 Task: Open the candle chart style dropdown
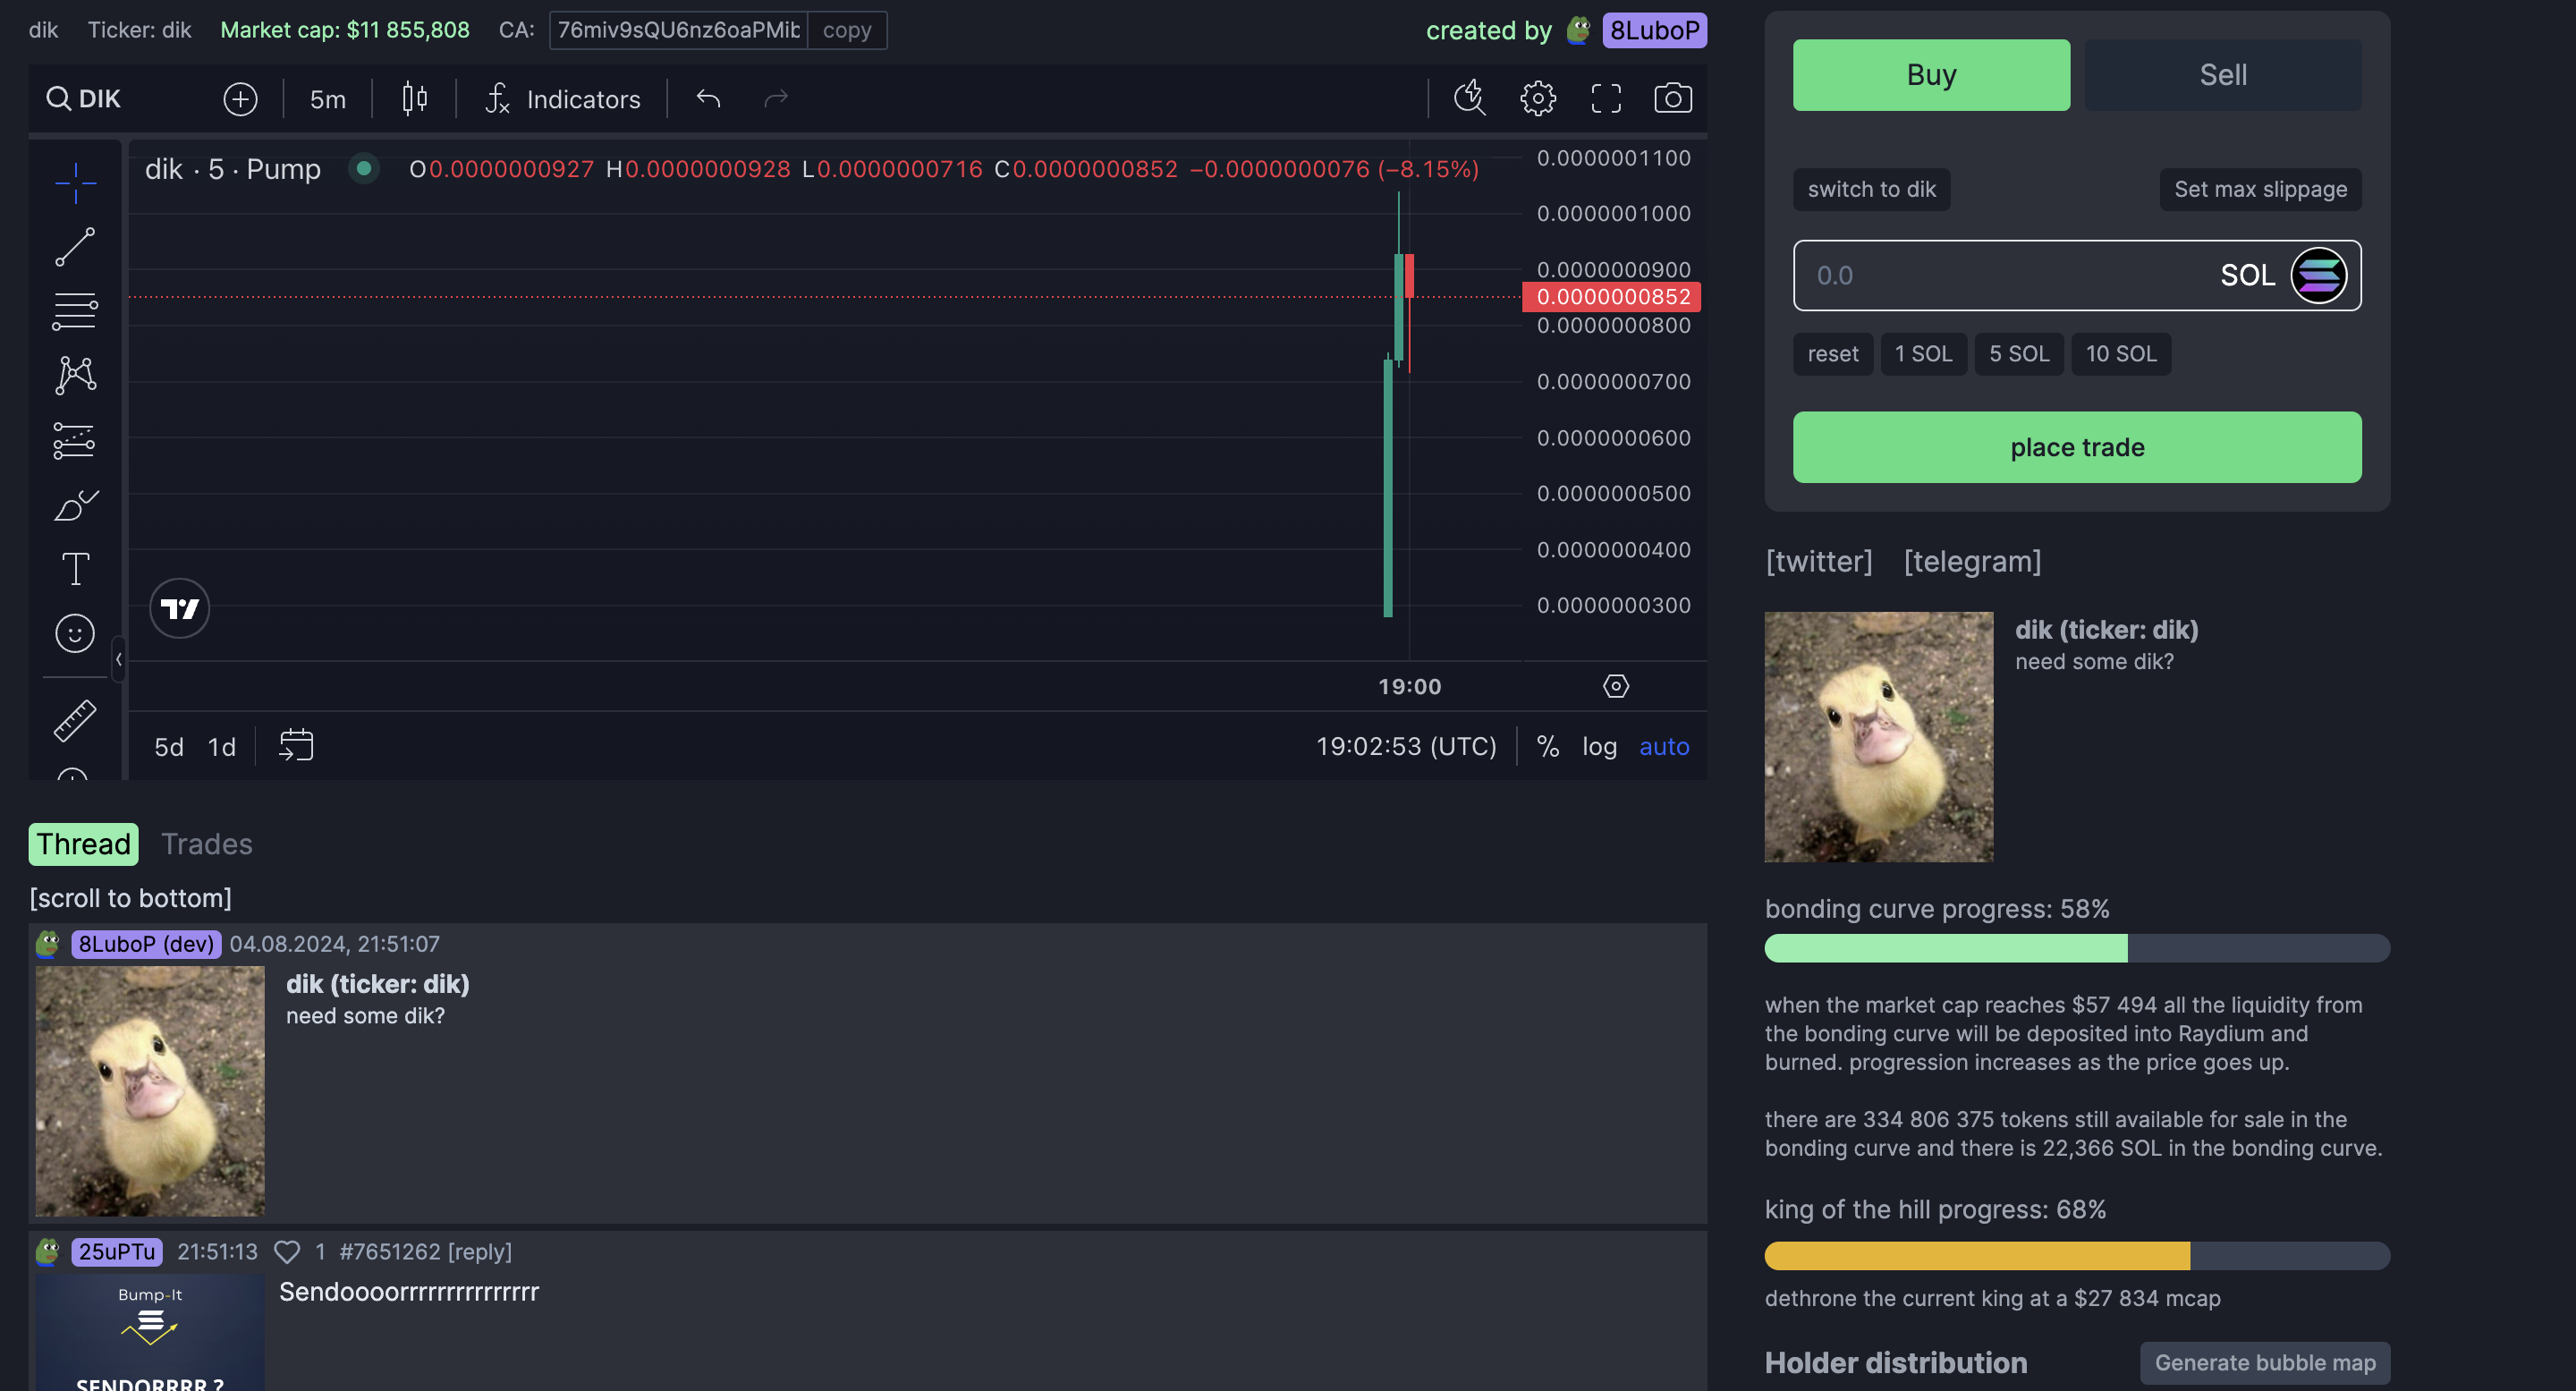pos(414,99)
